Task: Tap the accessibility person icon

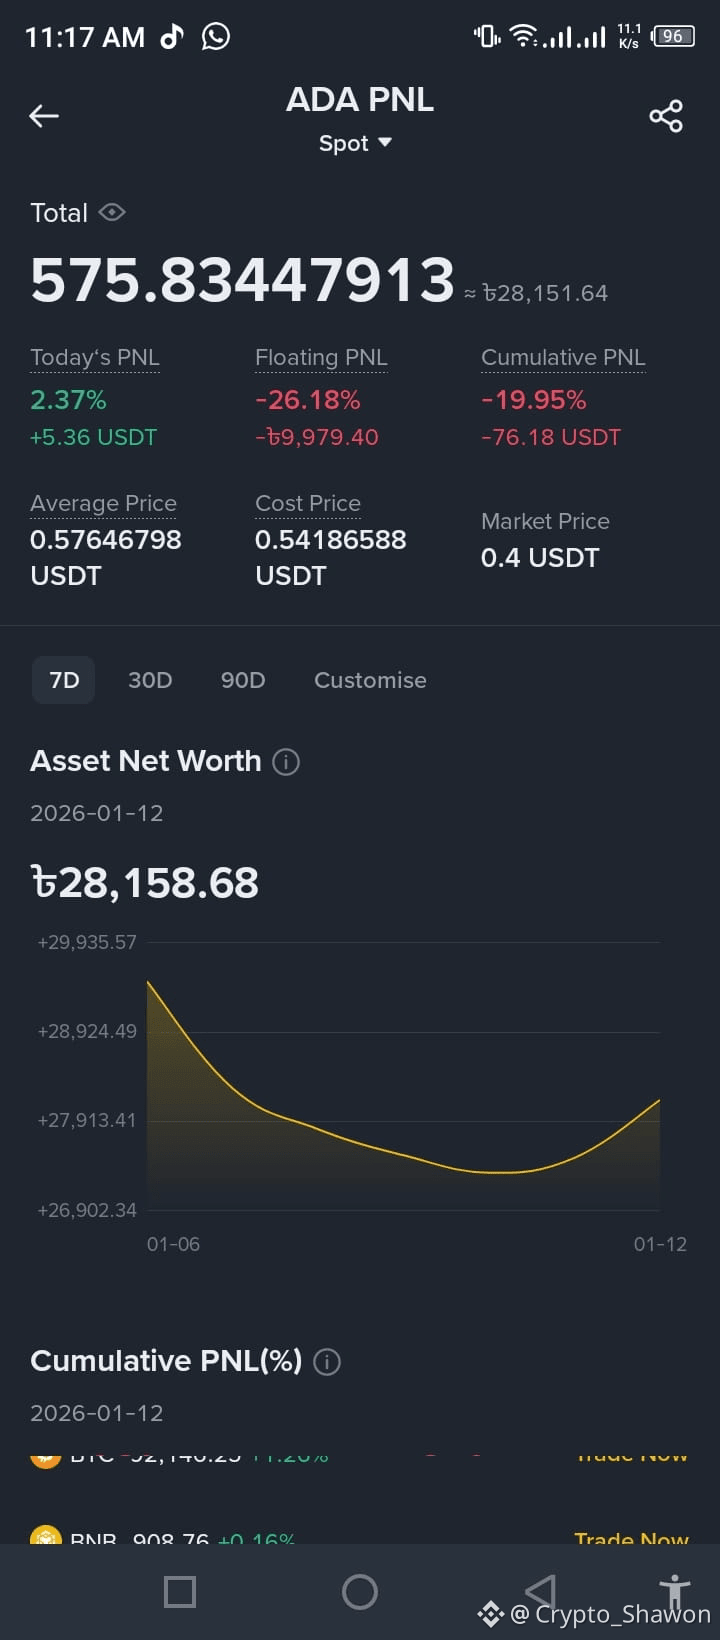Action: 675,1592
